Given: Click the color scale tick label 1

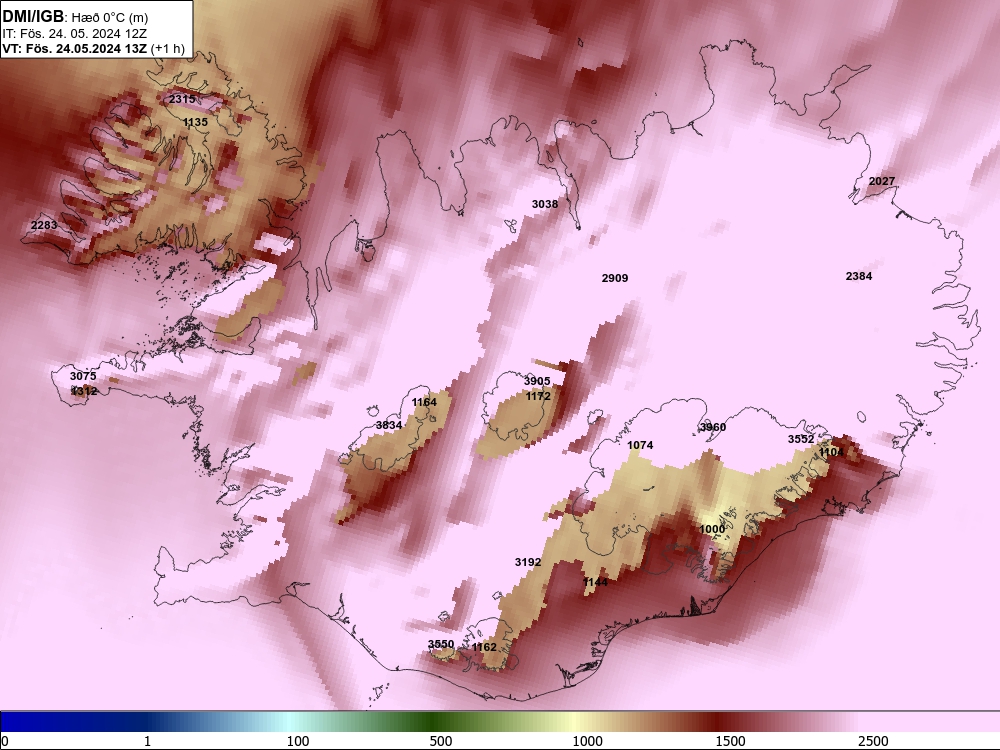Looking at the screenshot, I should click(148, 741).
